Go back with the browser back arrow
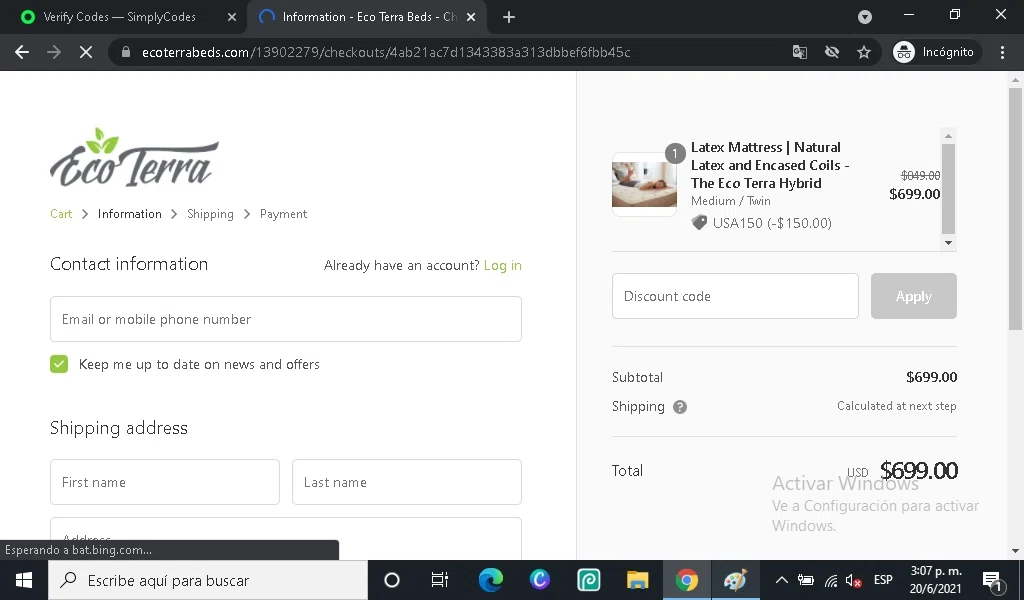 tap(22, 52)
